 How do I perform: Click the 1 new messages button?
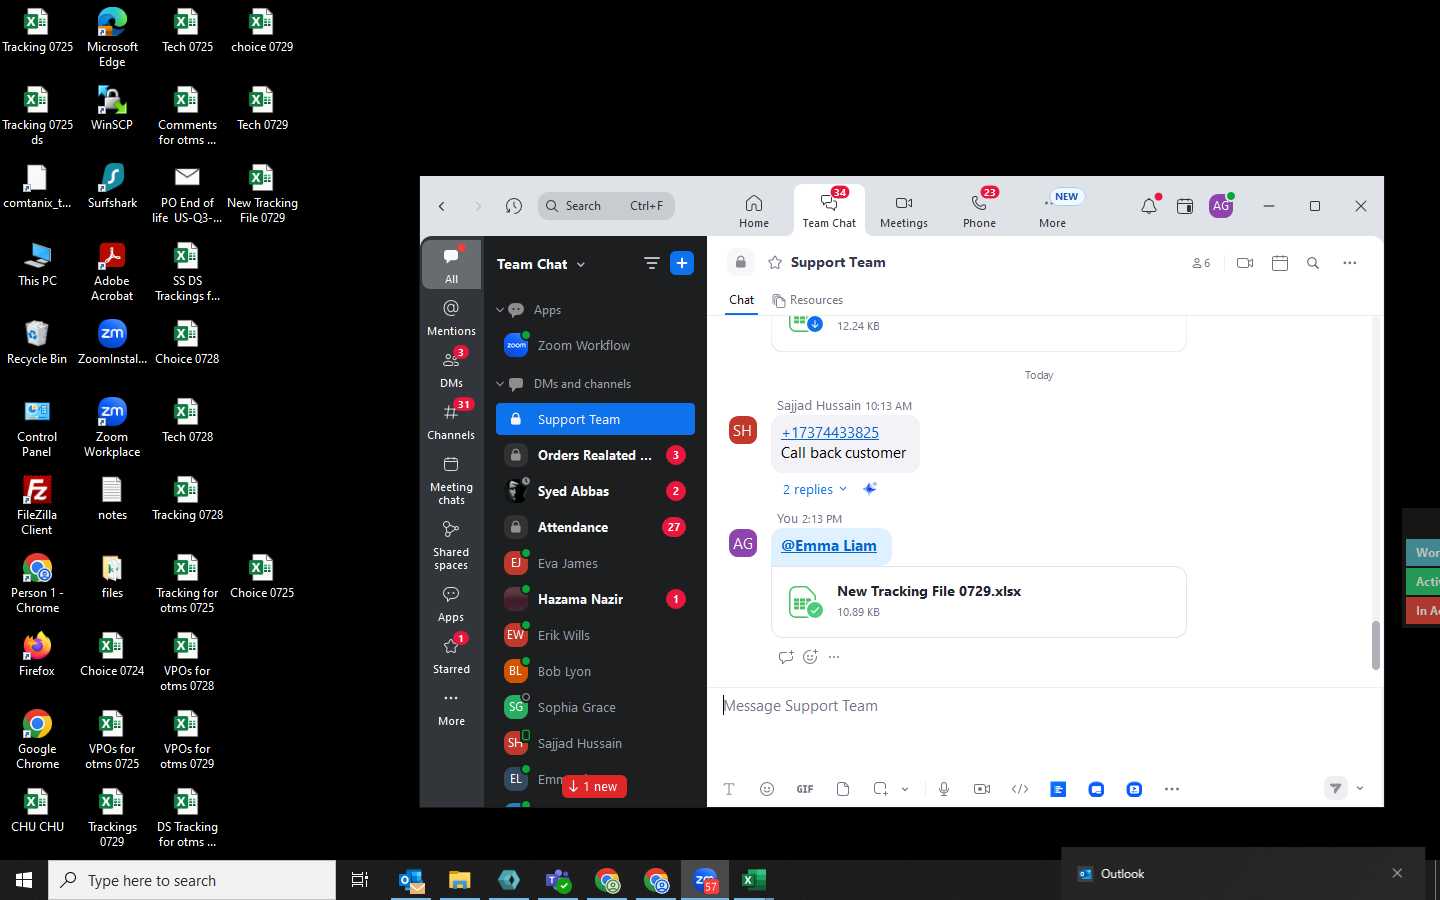594,787
